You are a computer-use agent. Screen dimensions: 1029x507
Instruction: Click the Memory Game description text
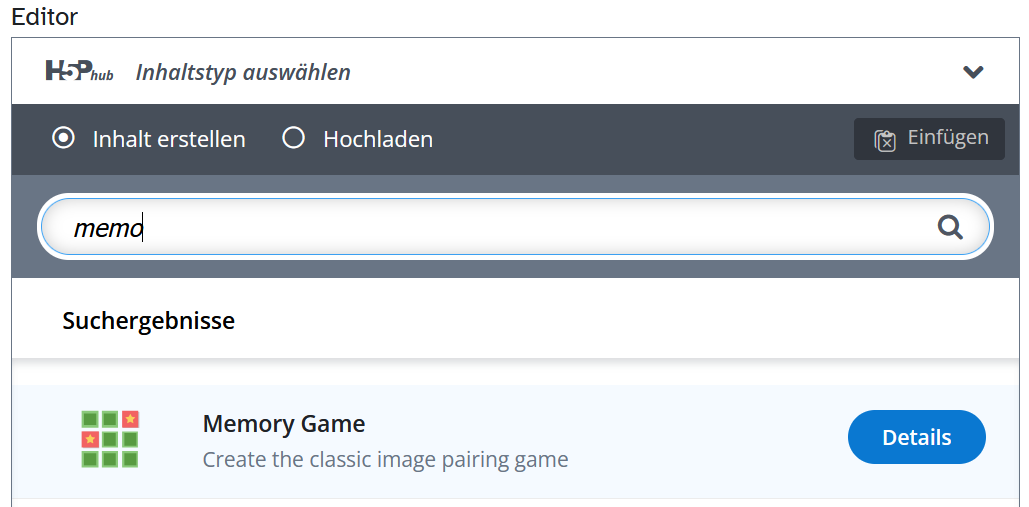click(x=385, y=460)
